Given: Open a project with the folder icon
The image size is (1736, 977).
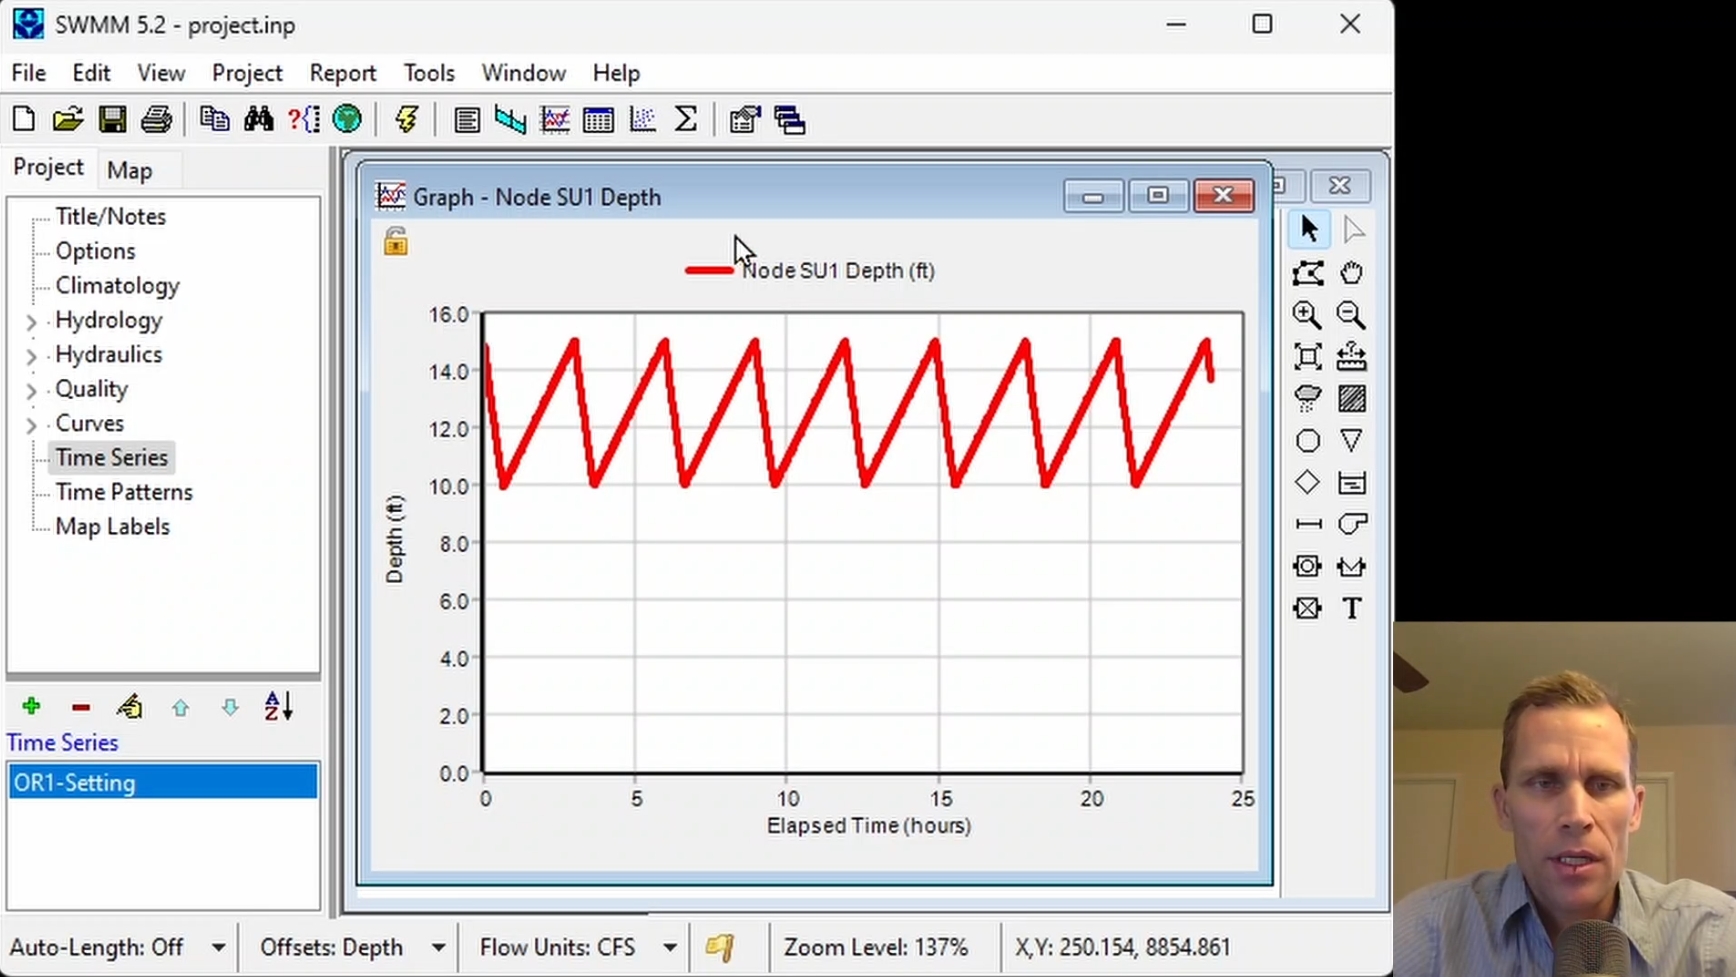Looking at the screenshot, I should click(x=68, y=120).
